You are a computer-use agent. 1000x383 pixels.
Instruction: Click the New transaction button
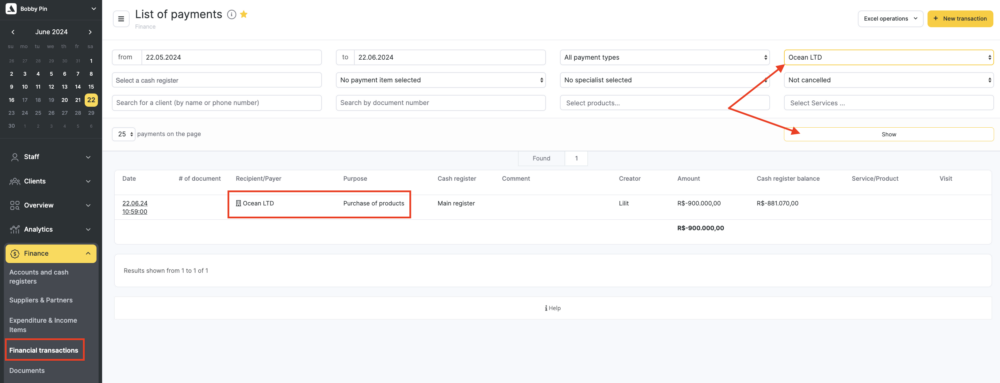pos(960,19)
